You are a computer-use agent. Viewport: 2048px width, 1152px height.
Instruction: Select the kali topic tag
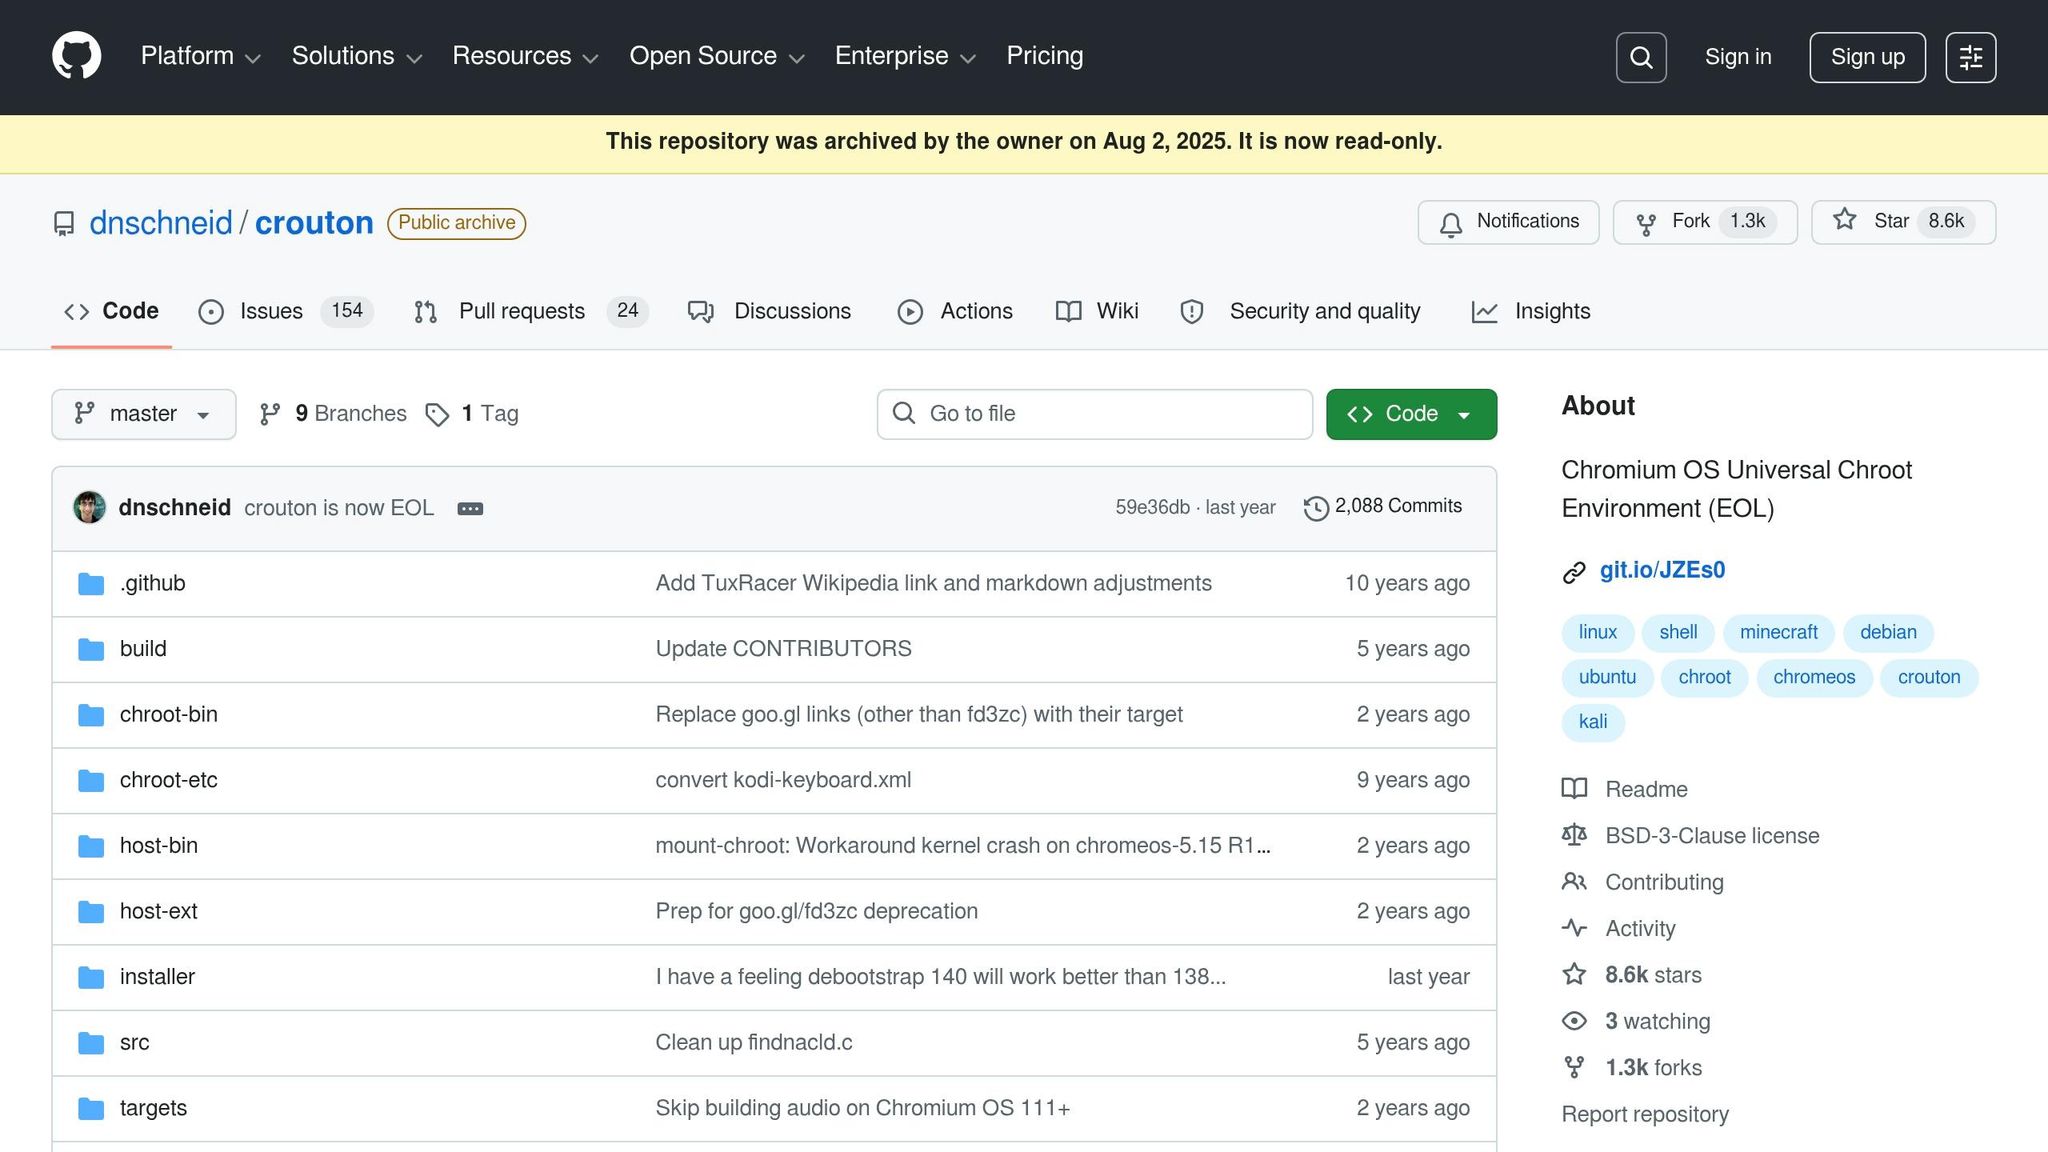pos(1593,722)
